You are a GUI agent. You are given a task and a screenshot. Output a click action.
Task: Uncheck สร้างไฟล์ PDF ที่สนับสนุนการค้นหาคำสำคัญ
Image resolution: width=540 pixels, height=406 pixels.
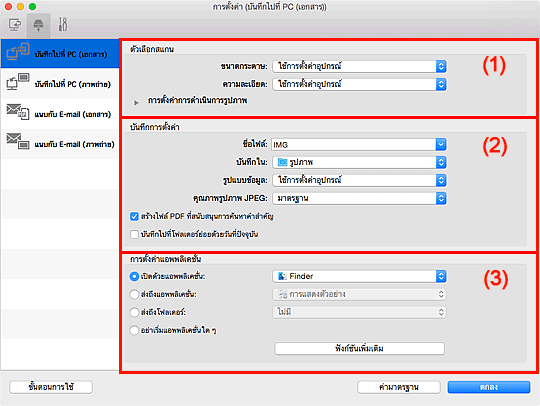click(134, 217)
